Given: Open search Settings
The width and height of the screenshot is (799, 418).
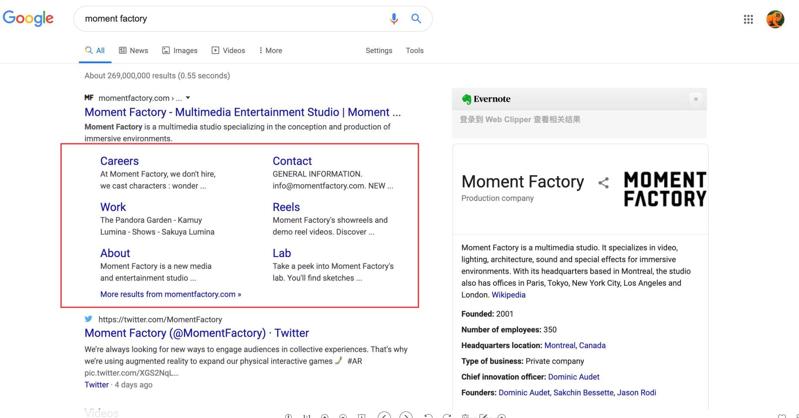Looking at the screenshot, I should [x=379, y=50].
